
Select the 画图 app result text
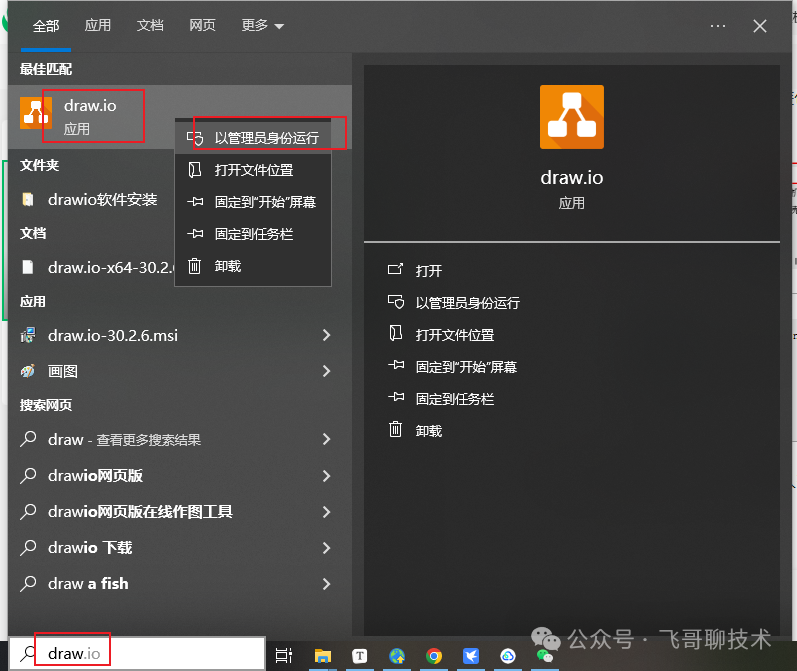tap(63, 372)
